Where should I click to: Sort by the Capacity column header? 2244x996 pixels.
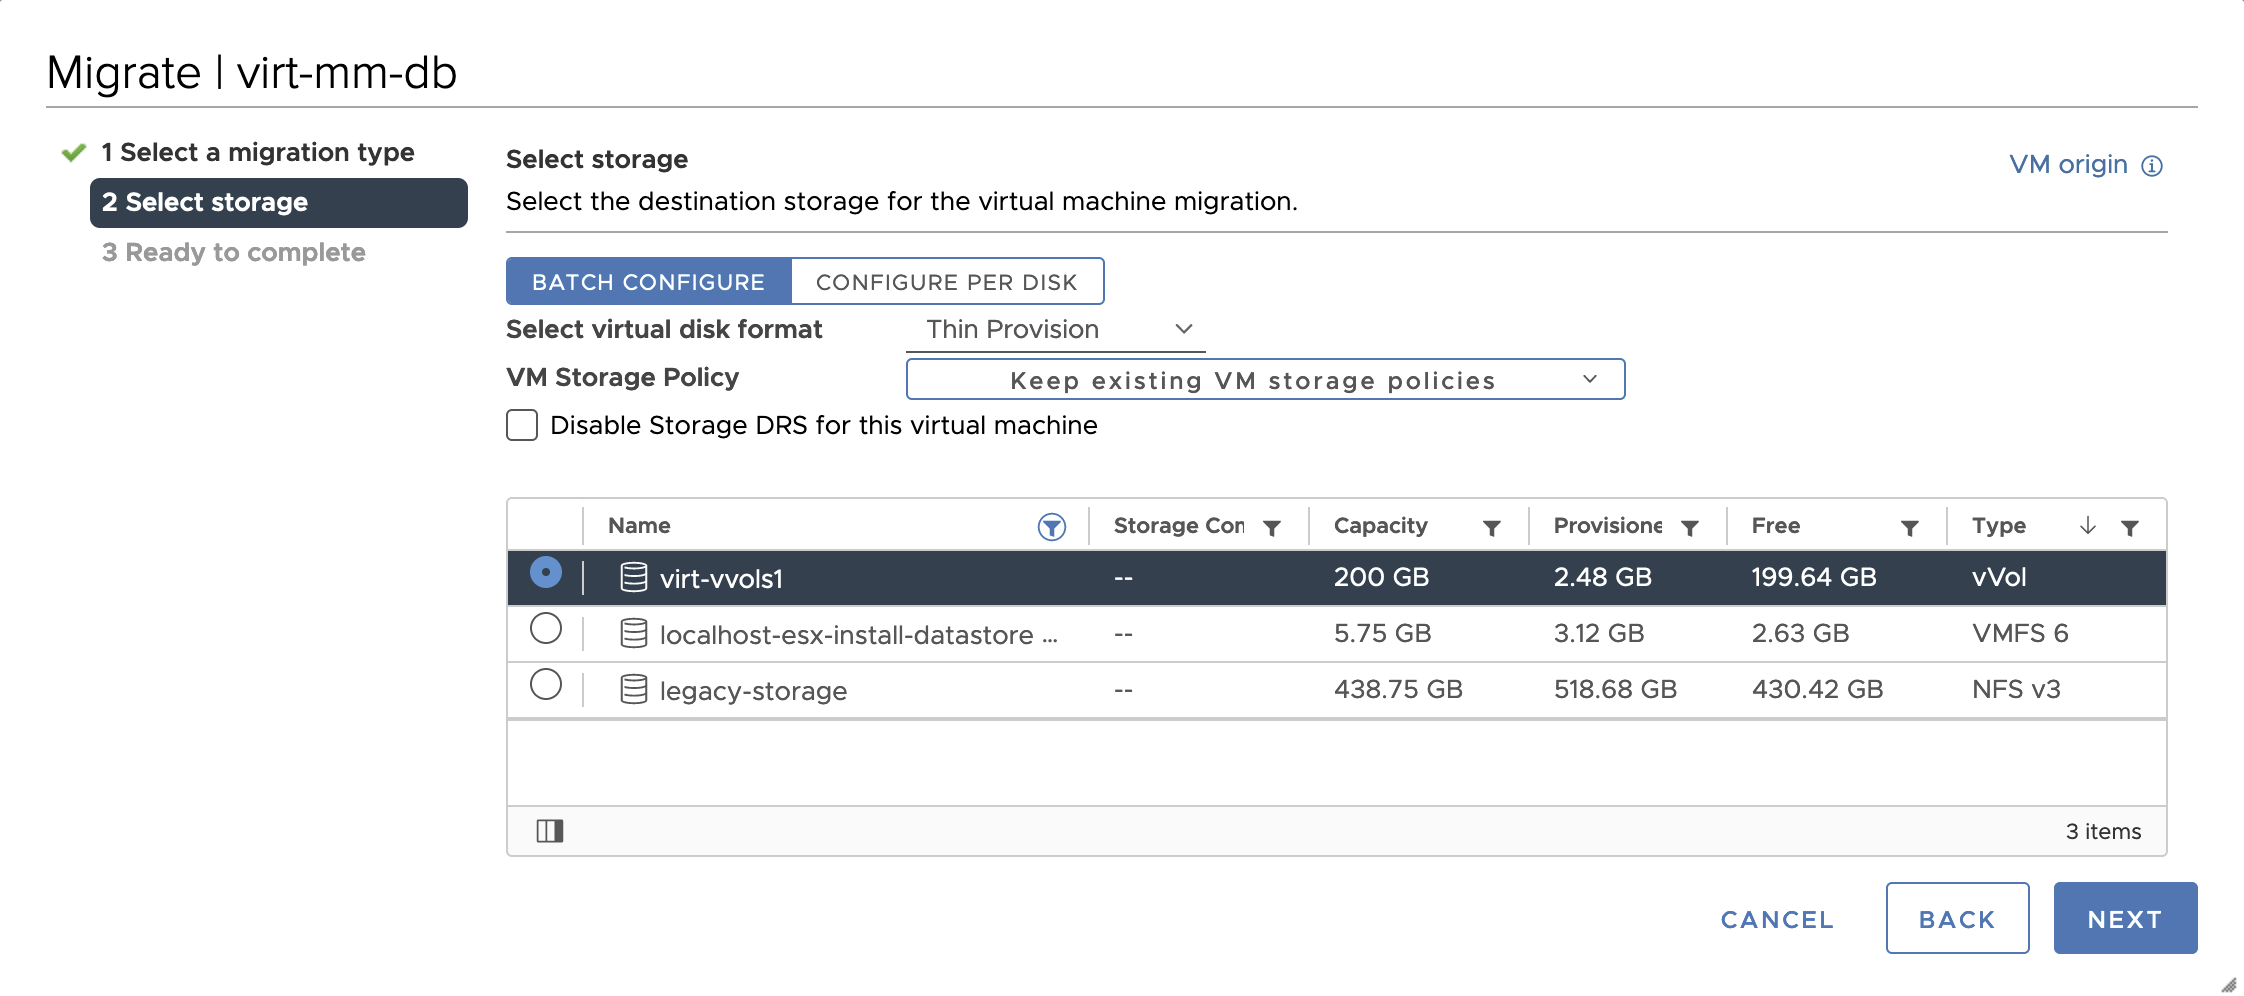click(1380, 526)
